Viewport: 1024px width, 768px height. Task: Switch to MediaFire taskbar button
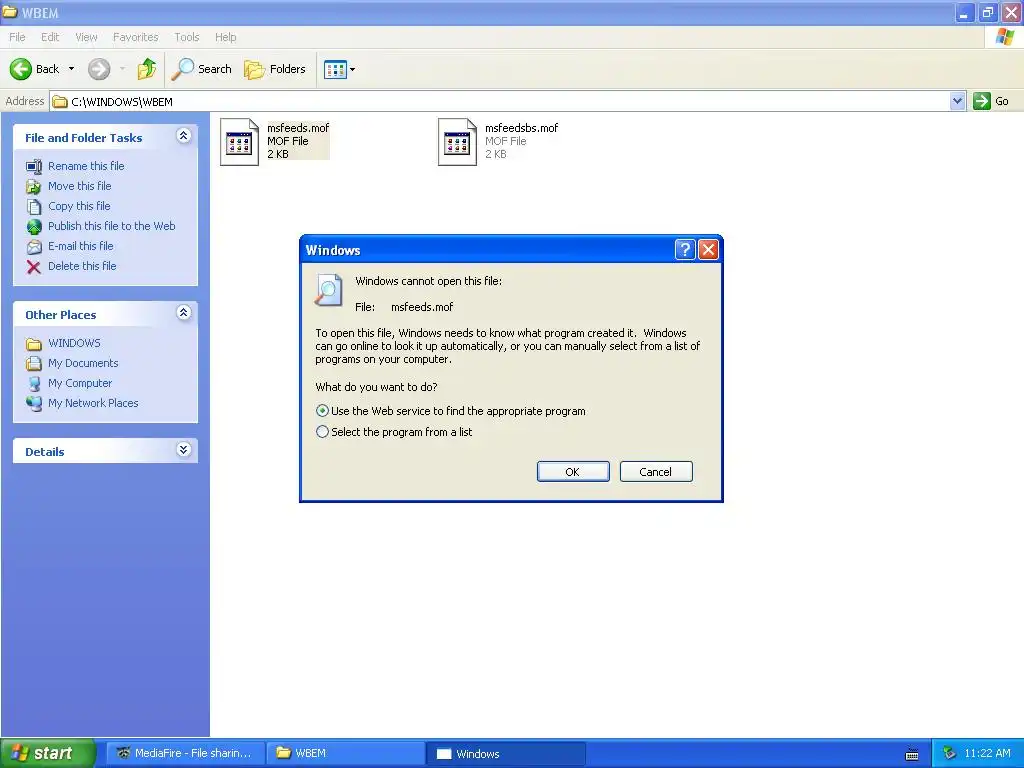(x=185, y=753)
